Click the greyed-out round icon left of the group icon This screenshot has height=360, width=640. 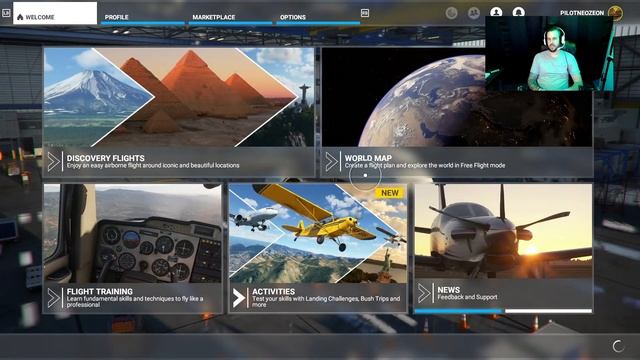point(451,13)
